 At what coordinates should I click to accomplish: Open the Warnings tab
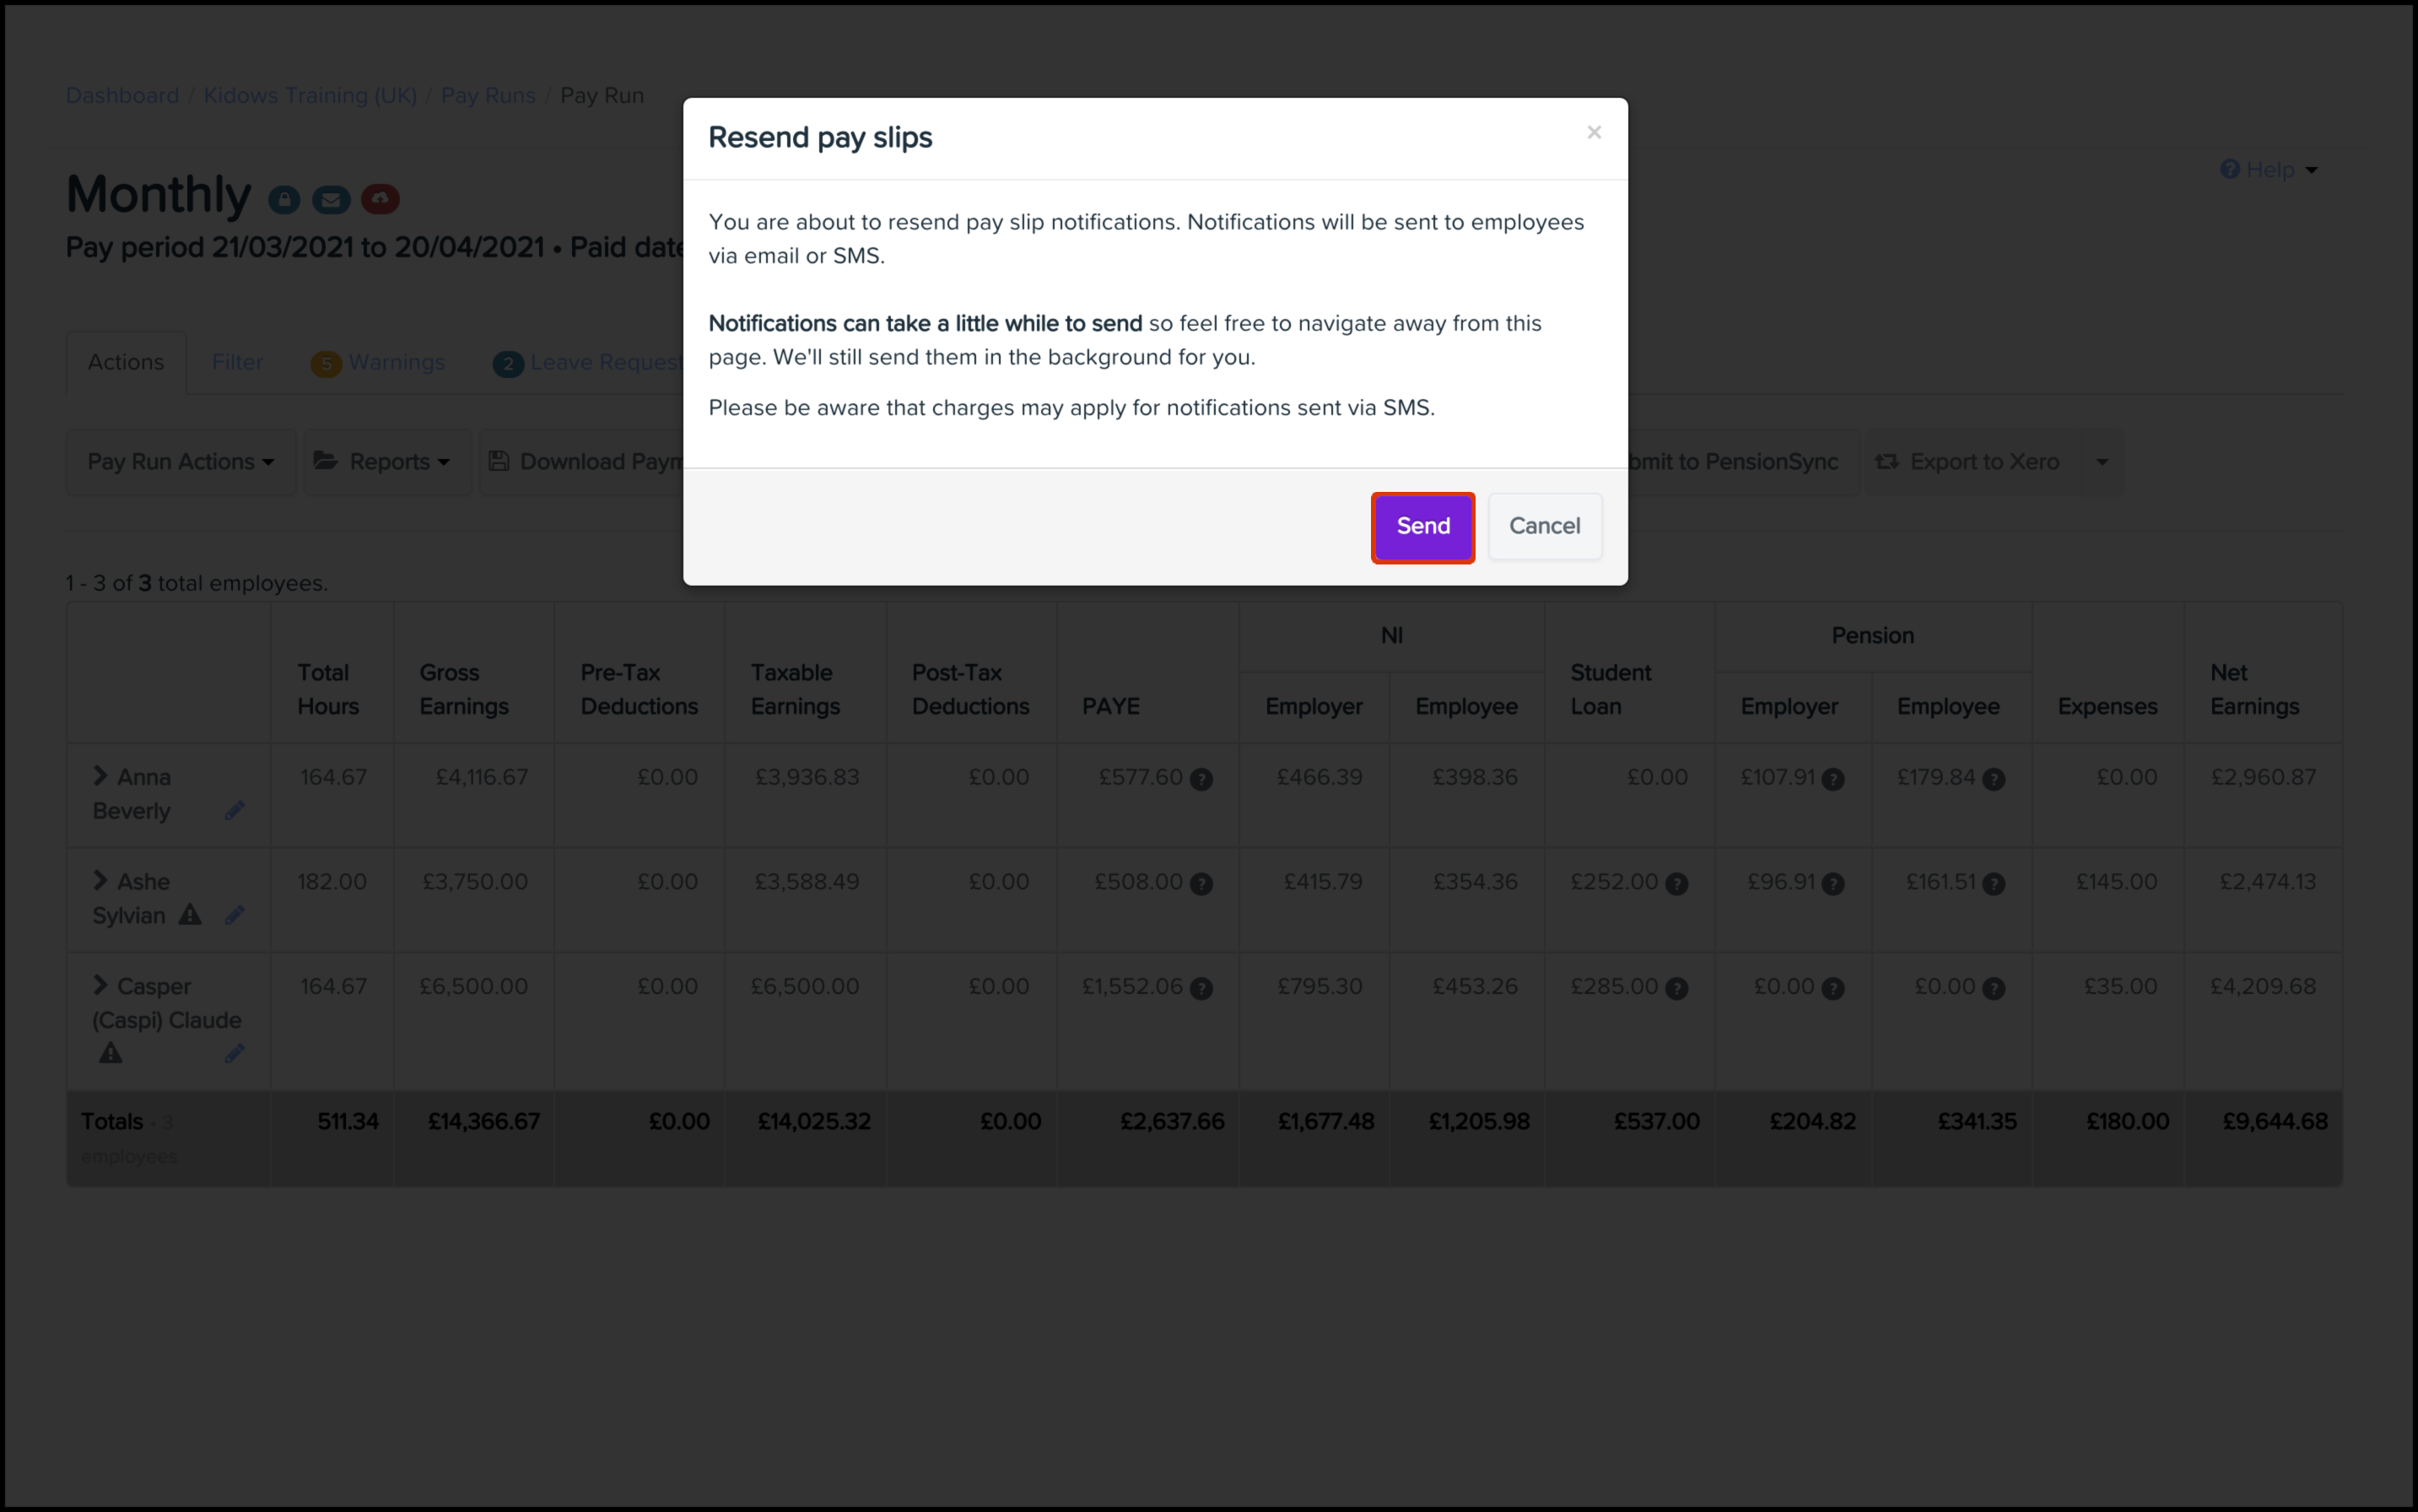[378, 363]
